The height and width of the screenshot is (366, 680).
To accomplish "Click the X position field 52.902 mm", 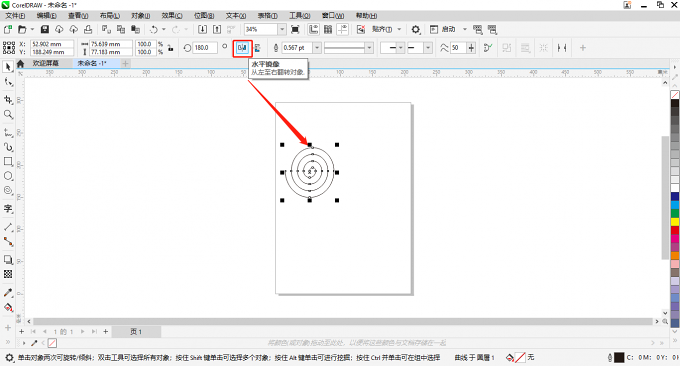I will [x=52, y=44].
